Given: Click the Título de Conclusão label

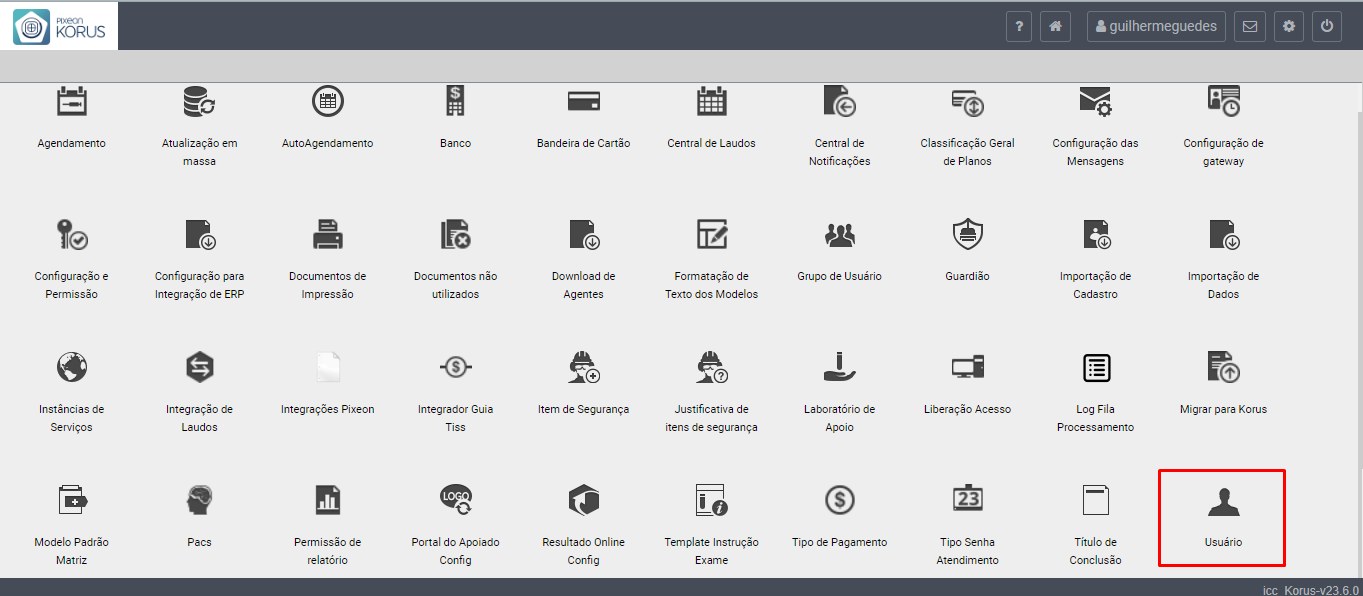Looking at the screenshot, I should coord(1095,551).
